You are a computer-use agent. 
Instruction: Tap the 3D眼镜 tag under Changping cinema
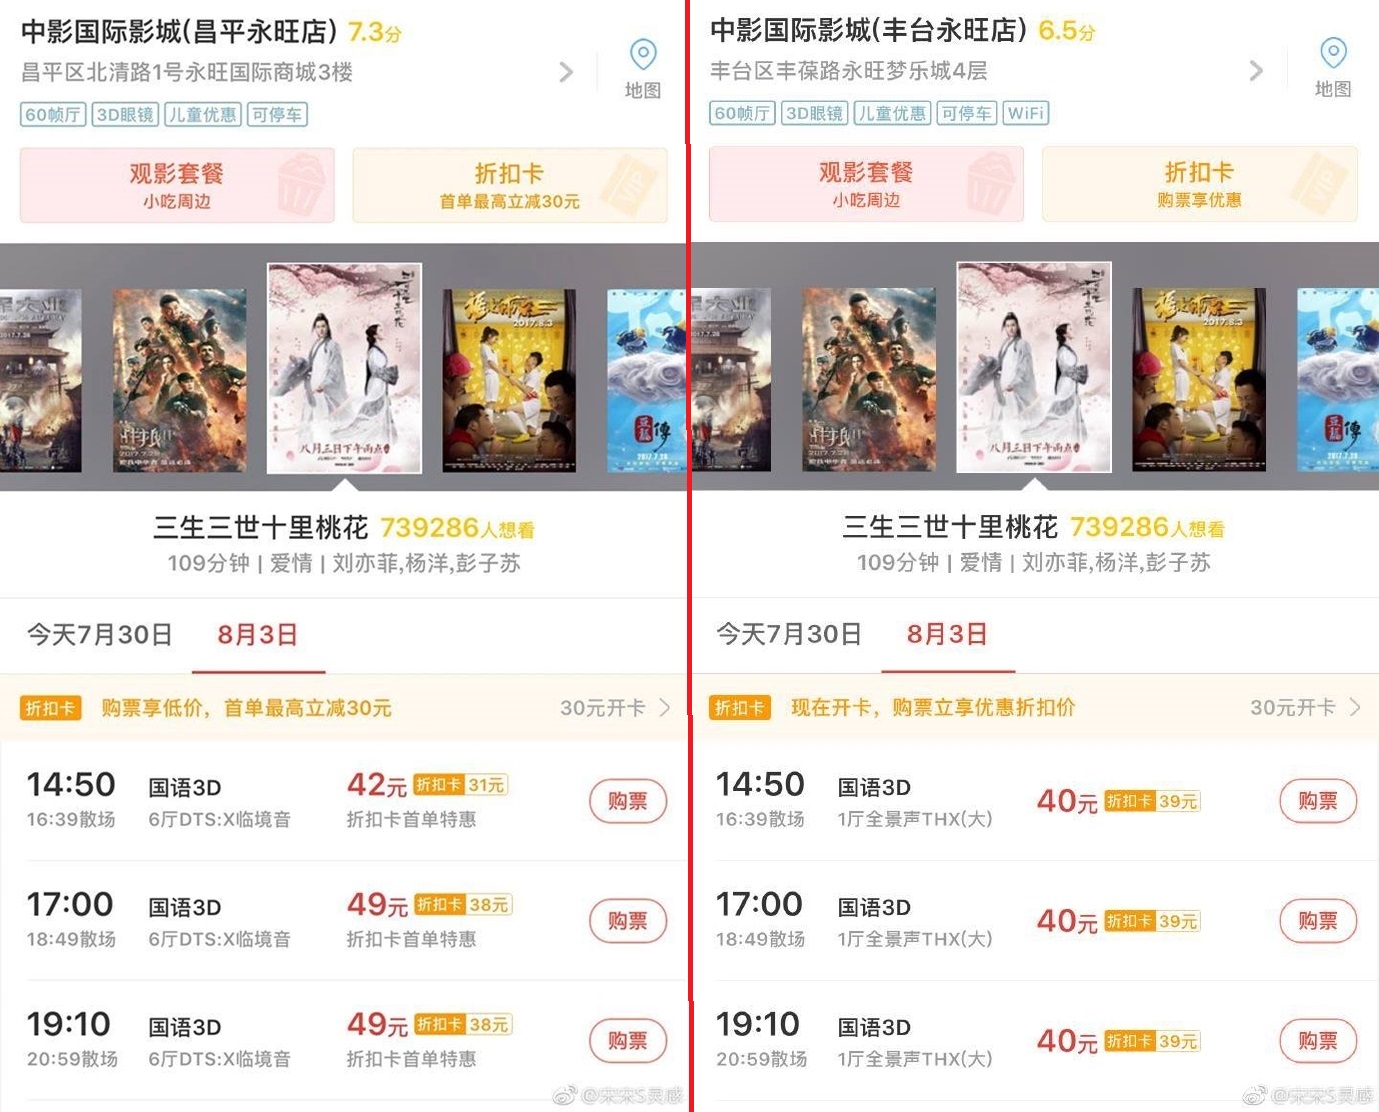(x=125, y=114)
